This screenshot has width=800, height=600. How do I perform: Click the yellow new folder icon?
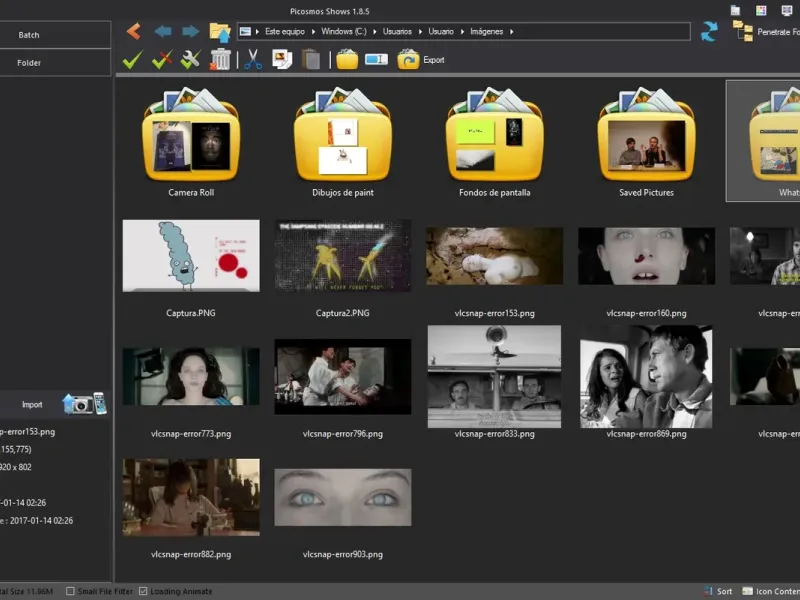347,60
